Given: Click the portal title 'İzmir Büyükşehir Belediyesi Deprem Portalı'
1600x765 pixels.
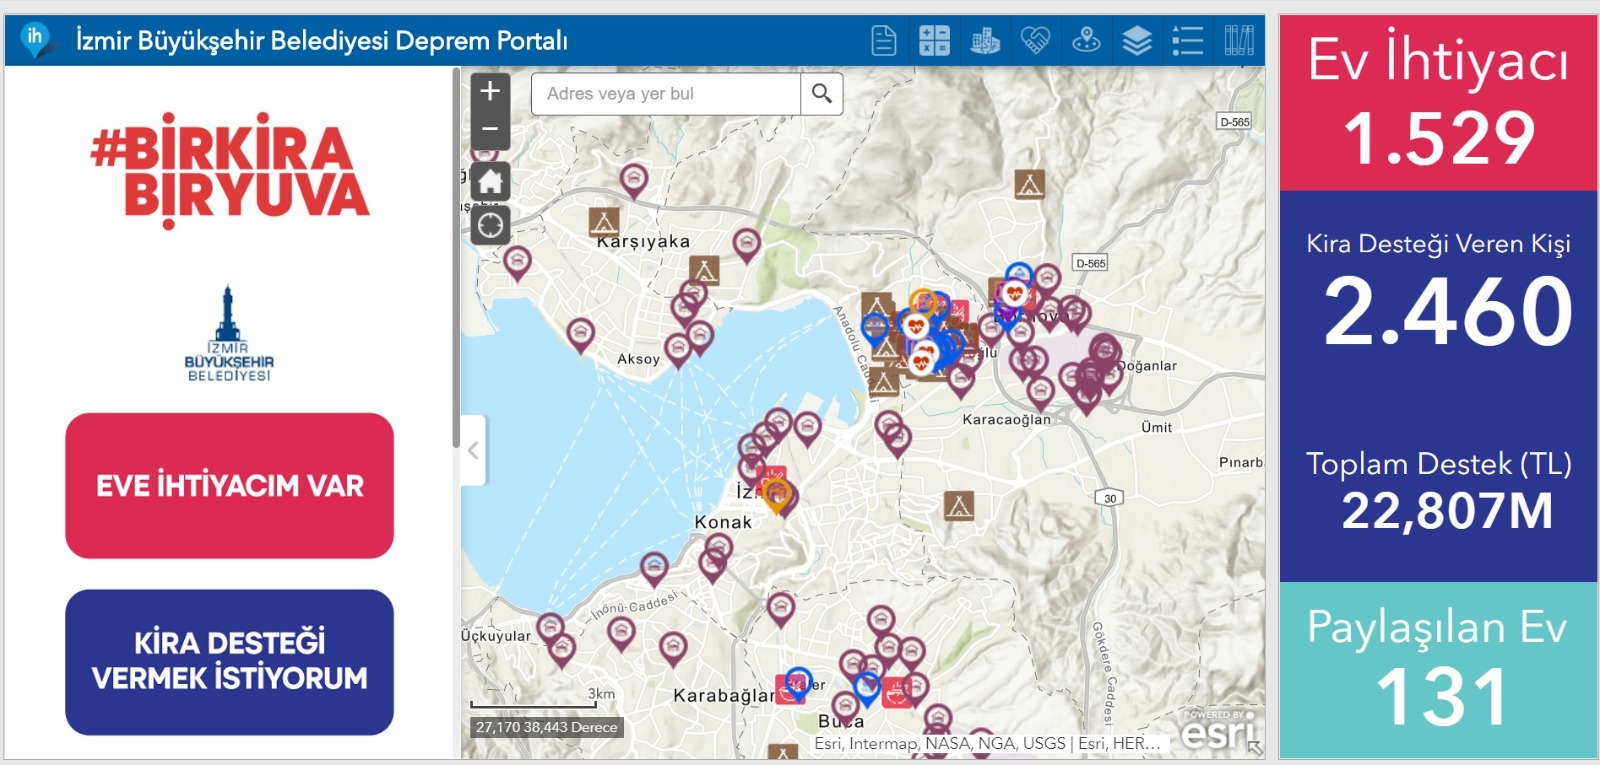Looking at the screenshot, I should point(322,41).
